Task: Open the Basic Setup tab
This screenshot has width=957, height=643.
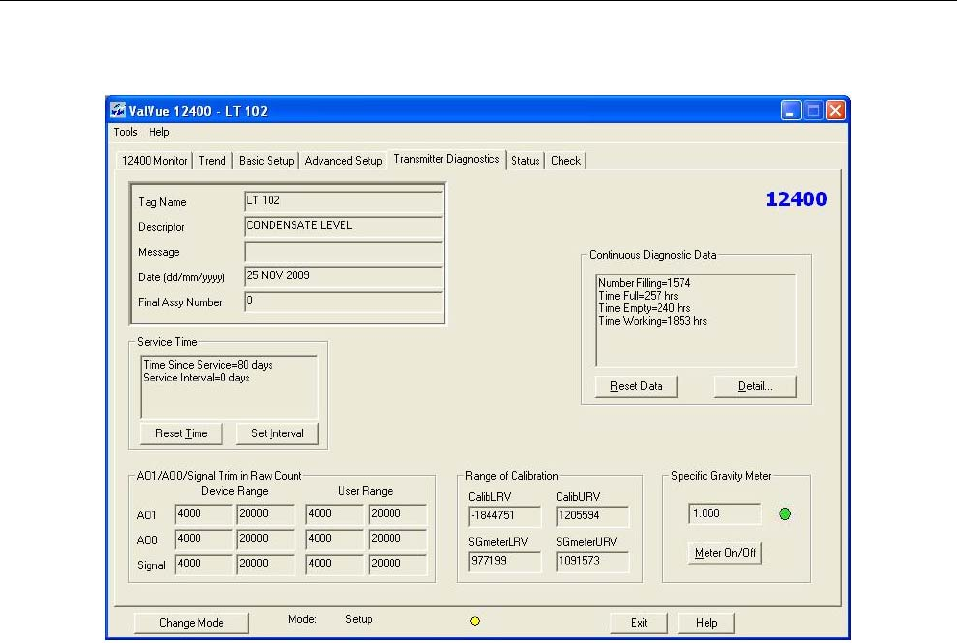Action: (266, 161)
